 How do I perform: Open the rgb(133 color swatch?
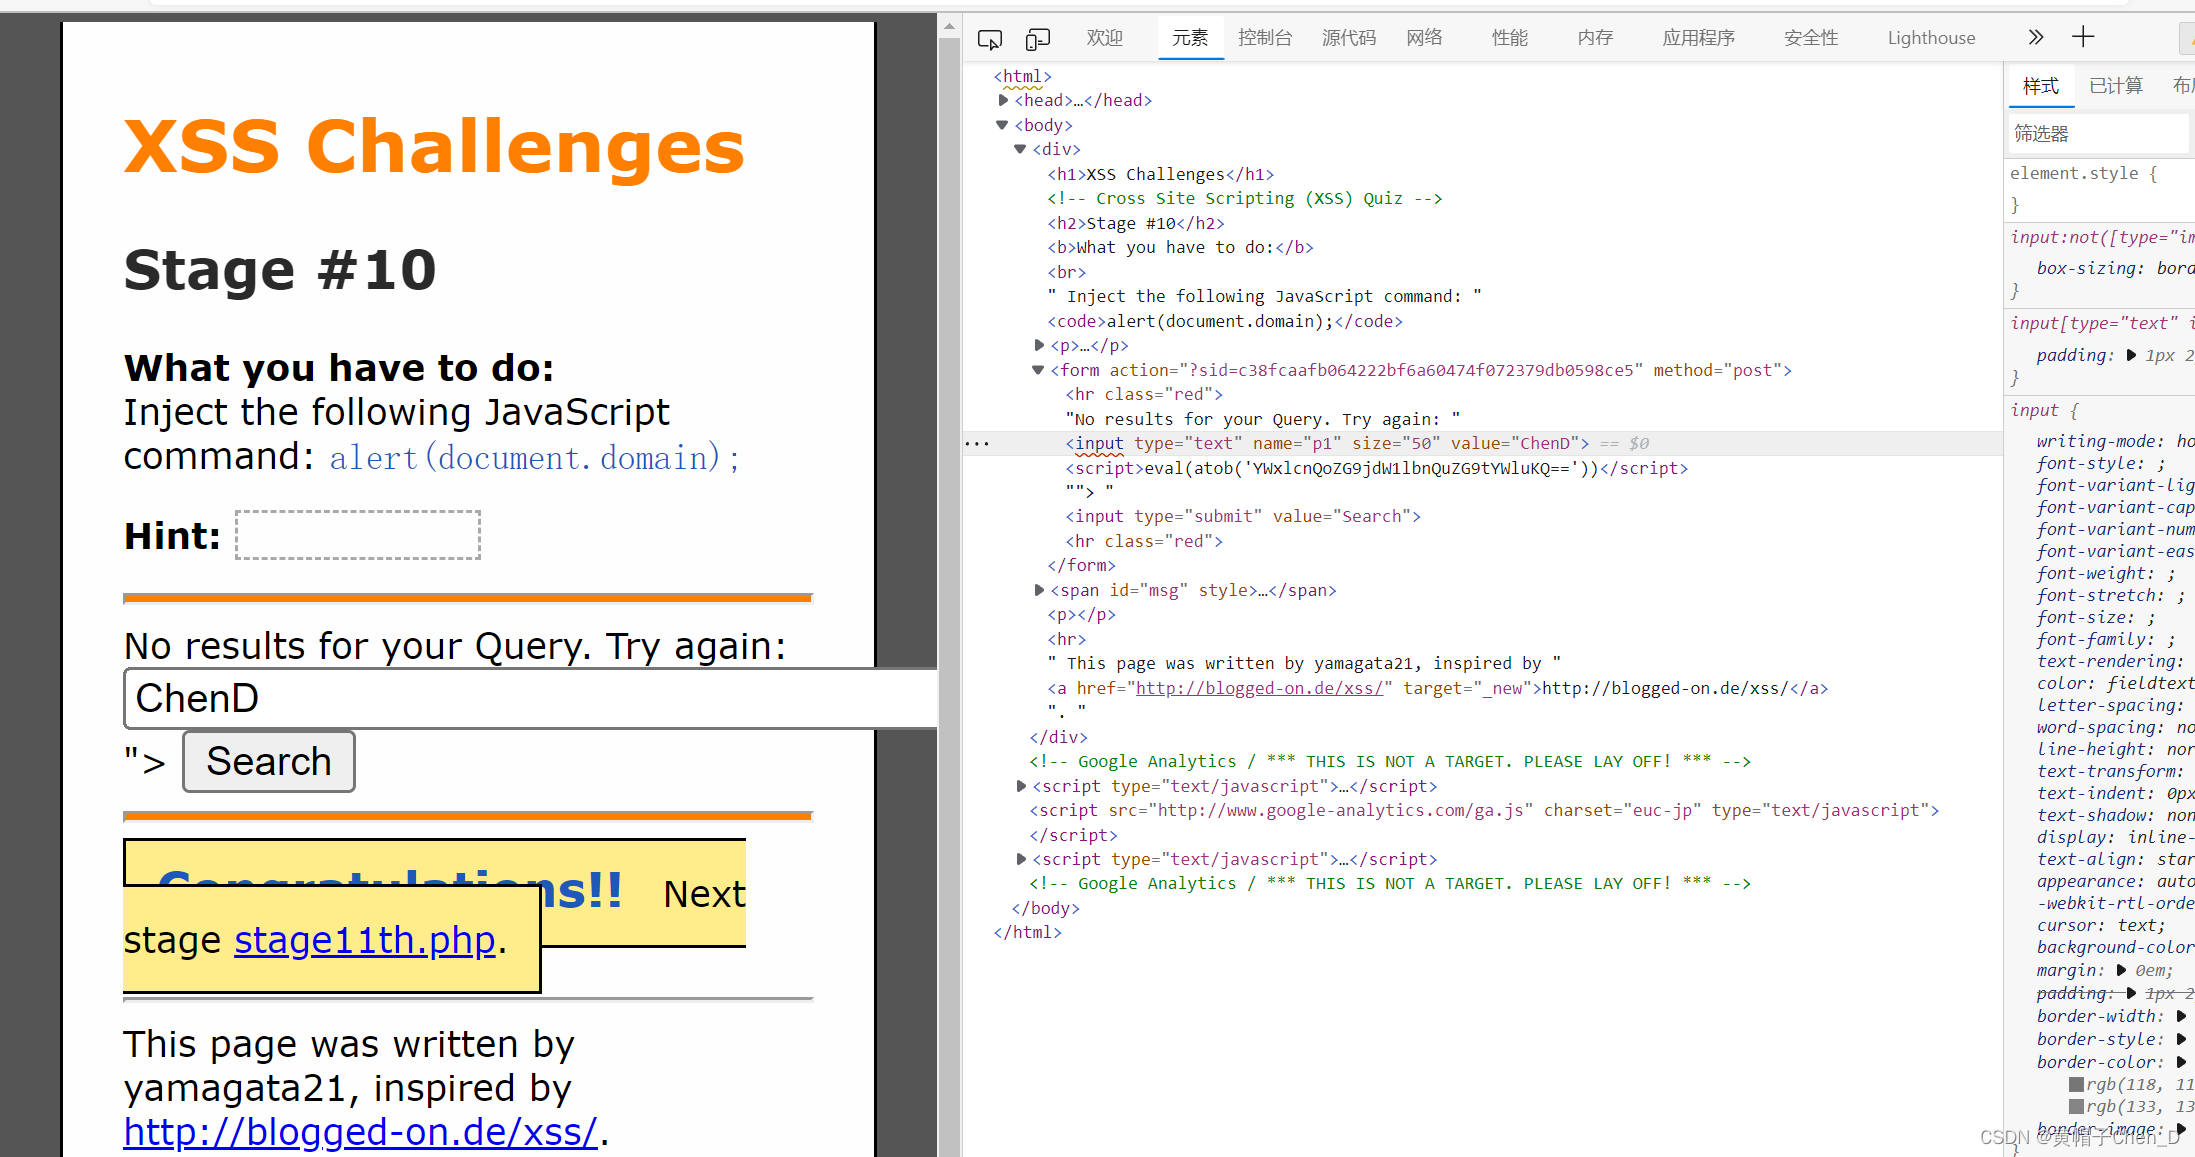click(x=2076, y=1106)
